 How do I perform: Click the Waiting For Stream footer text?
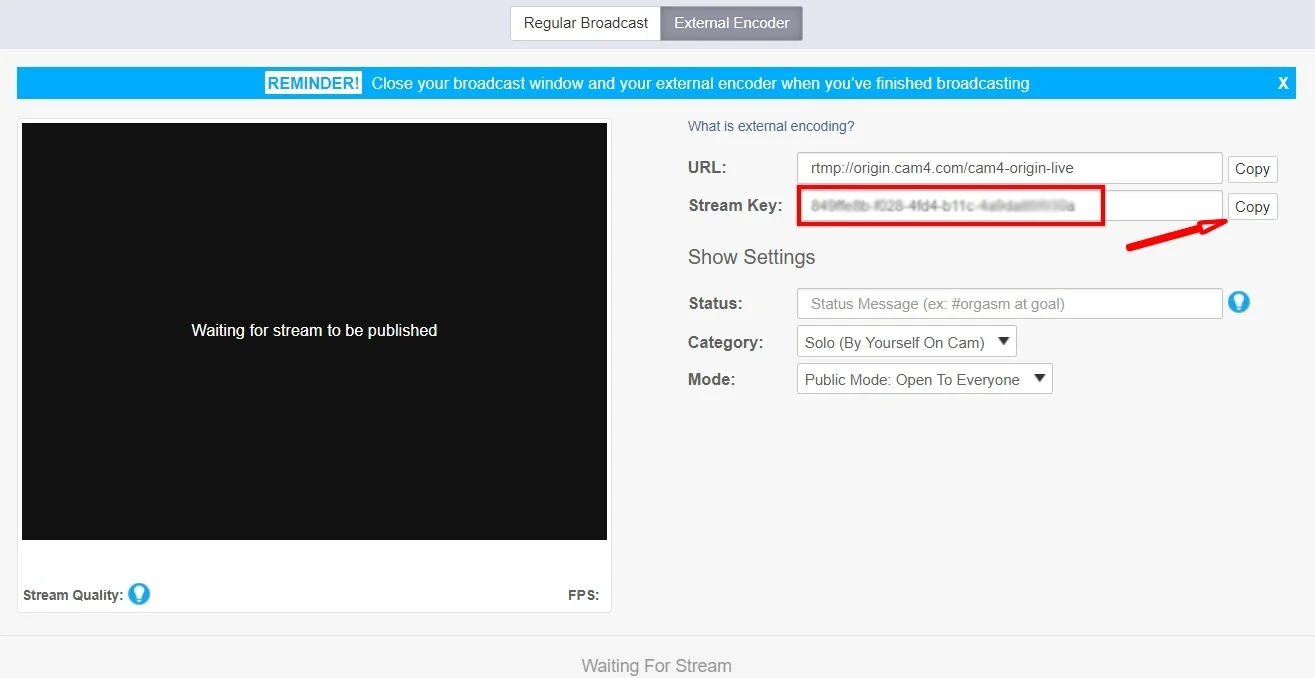(656, 665)
